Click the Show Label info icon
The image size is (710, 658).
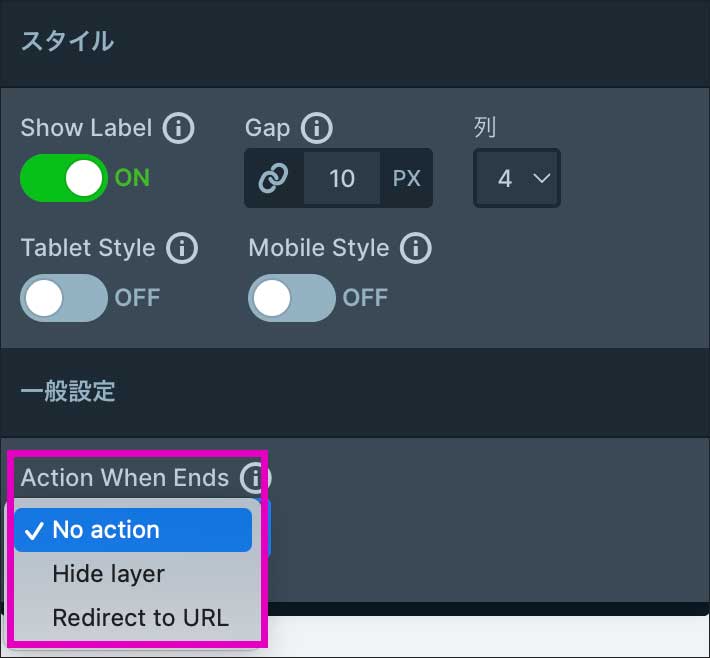tap(178, 128)
